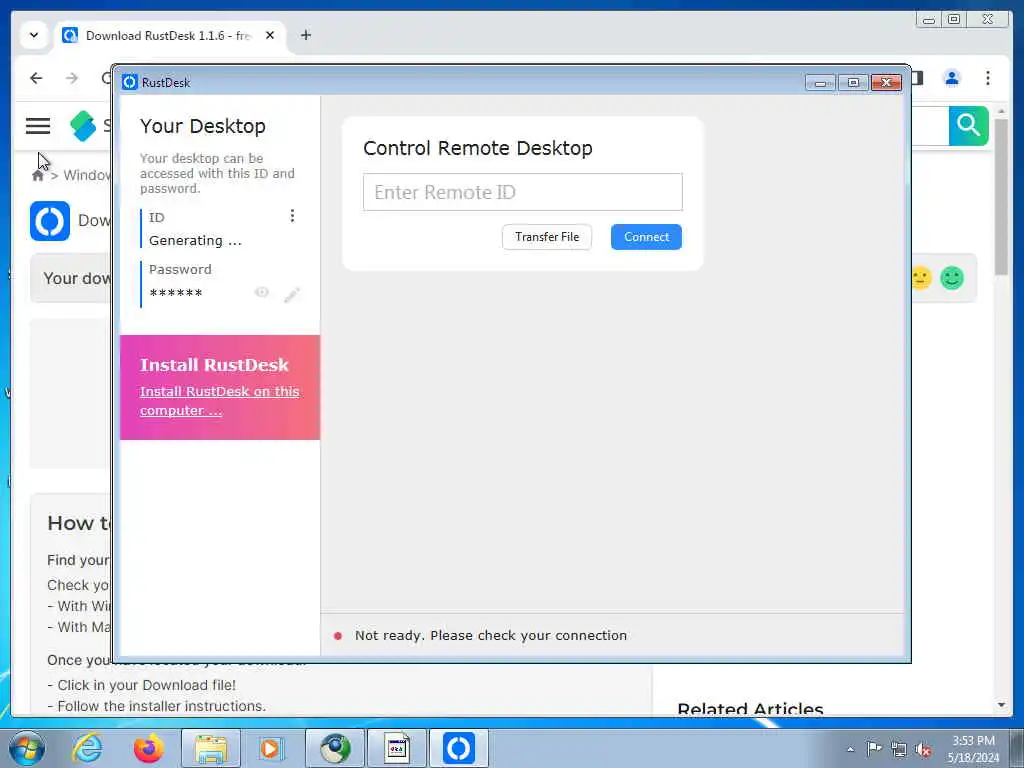Click the scrollbar down arrow in browser
The width and height of the screenshot is (1024, 768).
[1001, 705]
